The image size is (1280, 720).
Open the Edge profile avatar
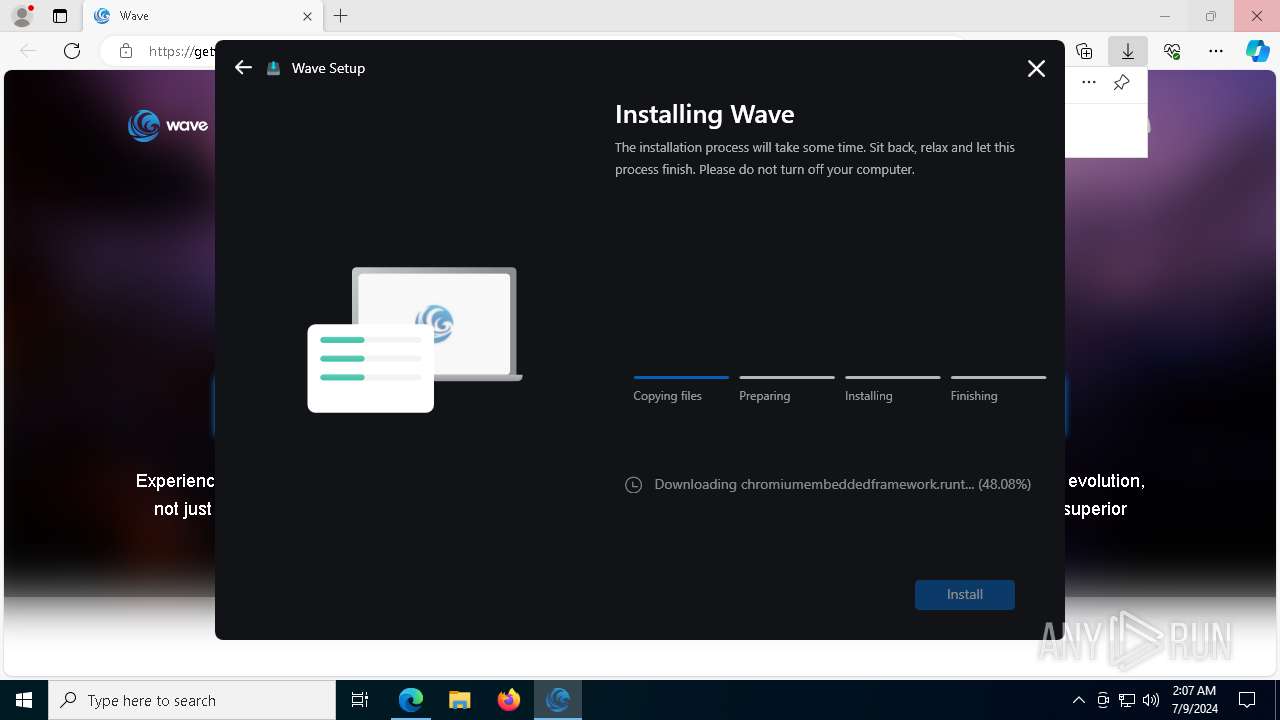tap(22, 16)
